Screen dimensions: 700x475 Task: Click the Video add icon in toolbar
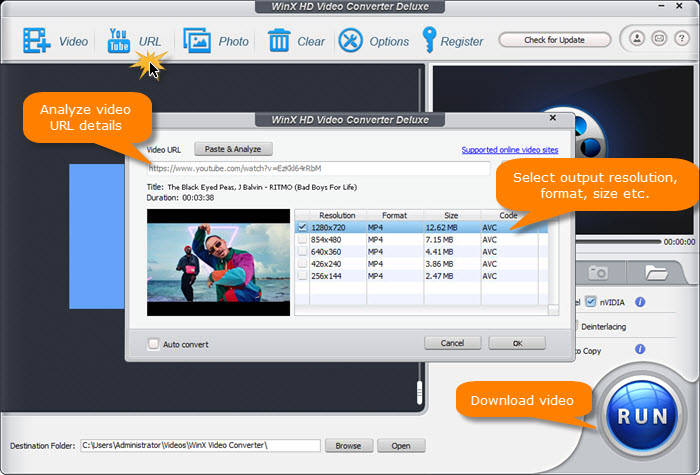37,41
